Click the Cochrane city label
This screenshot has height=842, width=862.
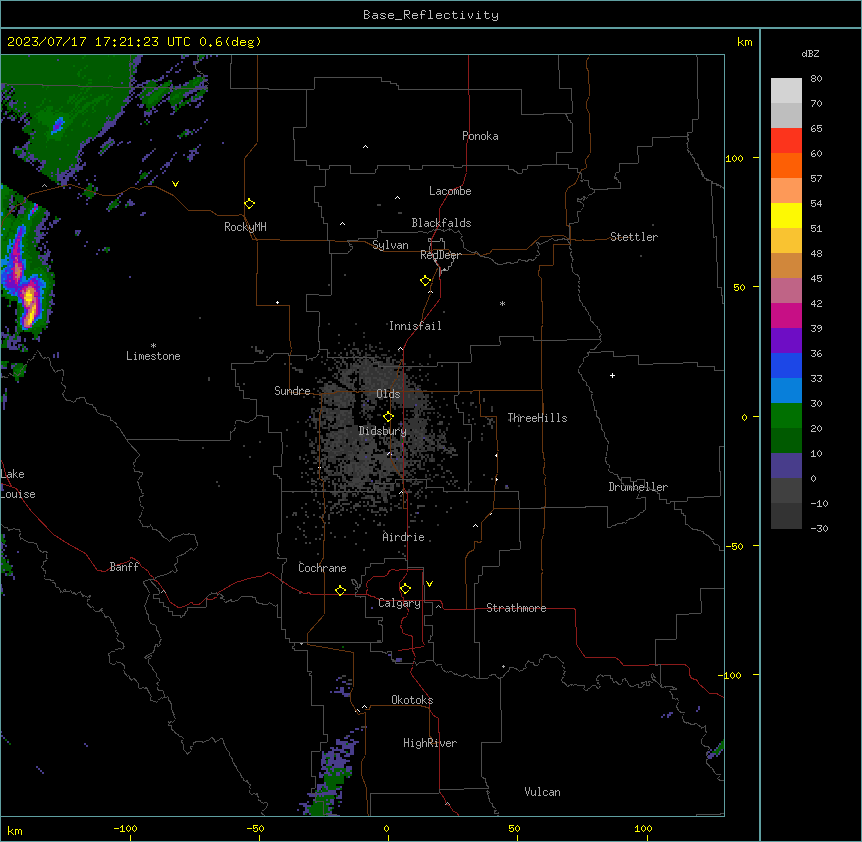click(322, 568)
